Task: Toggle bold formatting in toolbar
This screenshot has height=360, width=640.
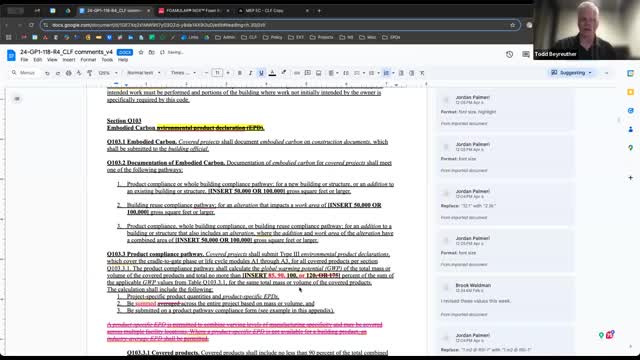Action: point(240,73)
